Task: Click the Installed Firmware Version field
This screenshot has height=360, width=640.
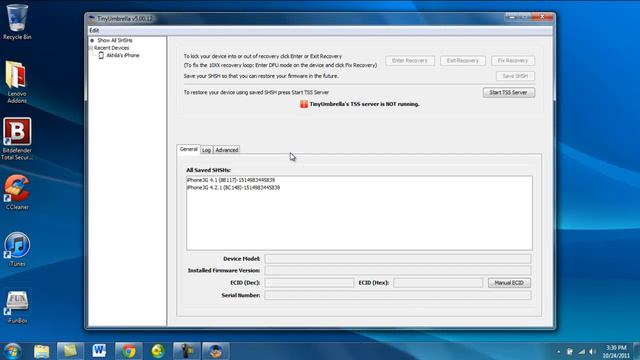Action: [398, 270]
